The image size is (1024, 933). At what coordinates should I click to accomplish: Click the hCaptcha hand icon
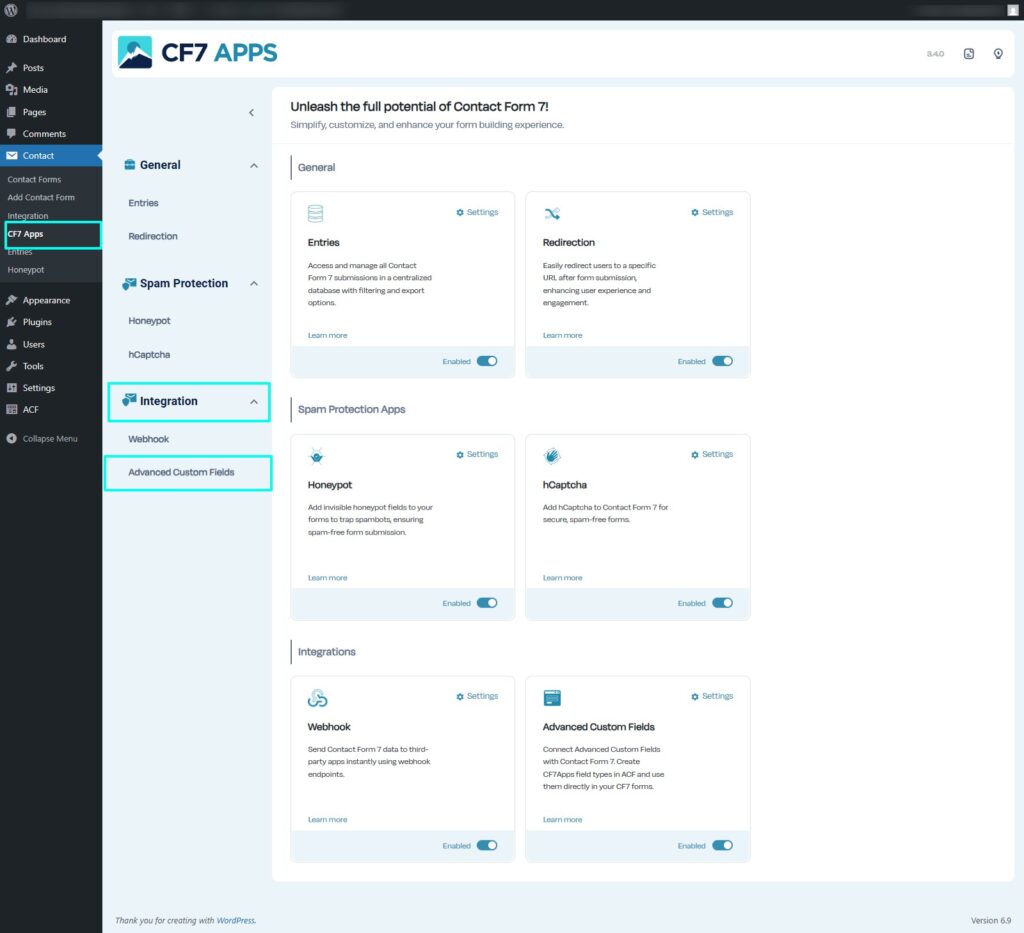552,456
